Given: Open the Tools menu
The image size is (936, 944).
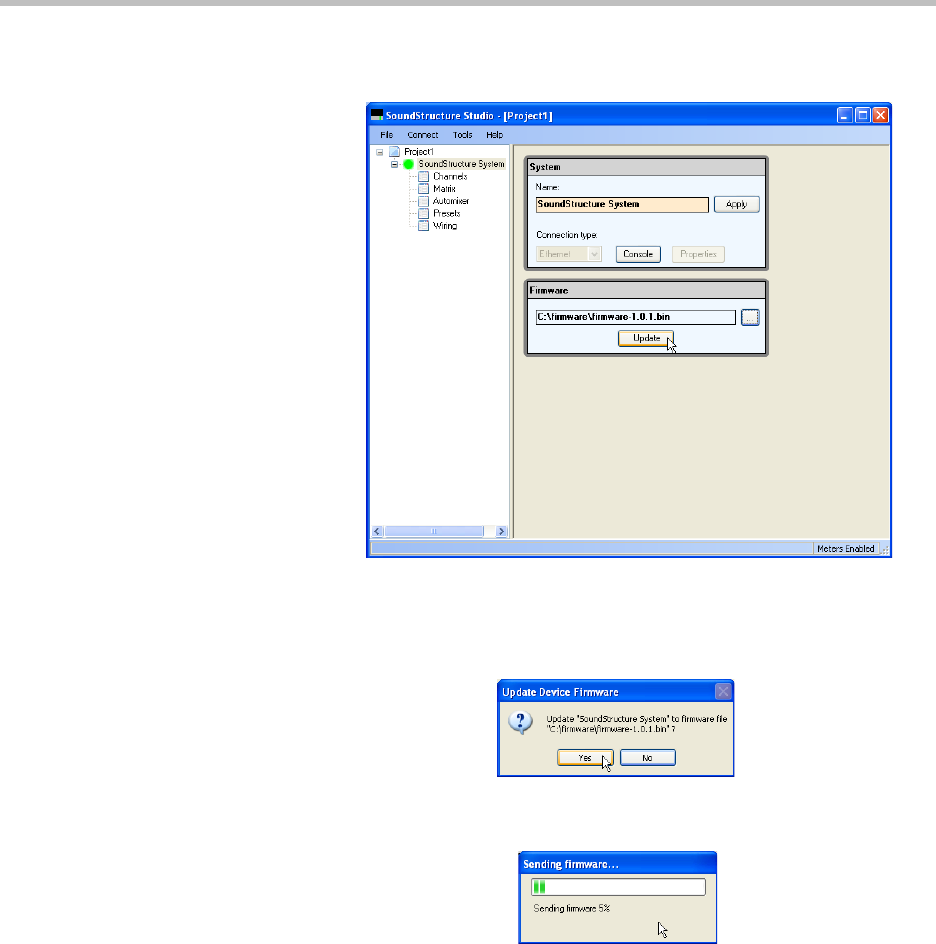Looking at the screenshot, I should pos(462,135).
